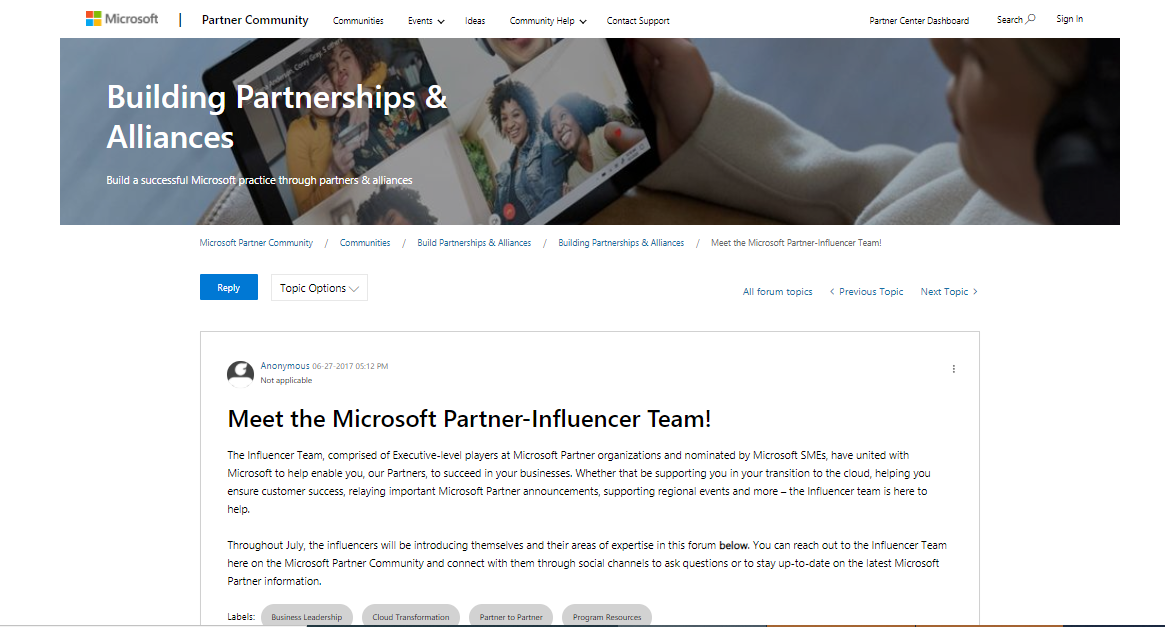
Task: Open the Ideas menu item
Action: (x=475, y=21)
